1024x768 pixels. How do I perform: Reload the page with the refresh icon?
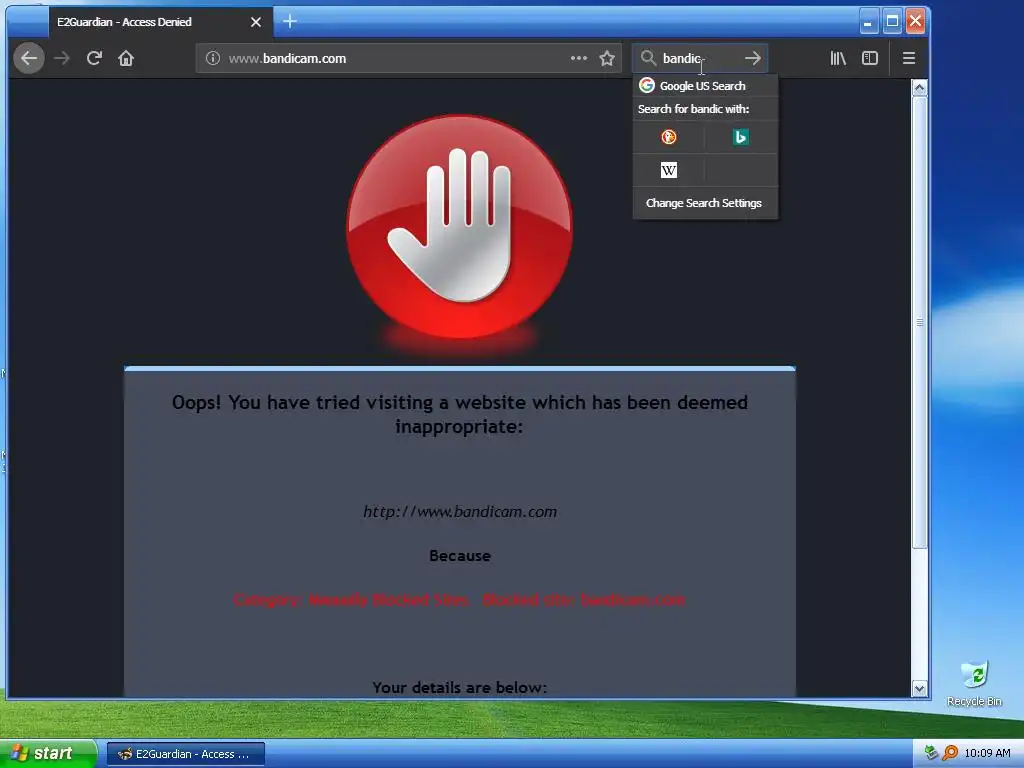(x=94, y=58)
